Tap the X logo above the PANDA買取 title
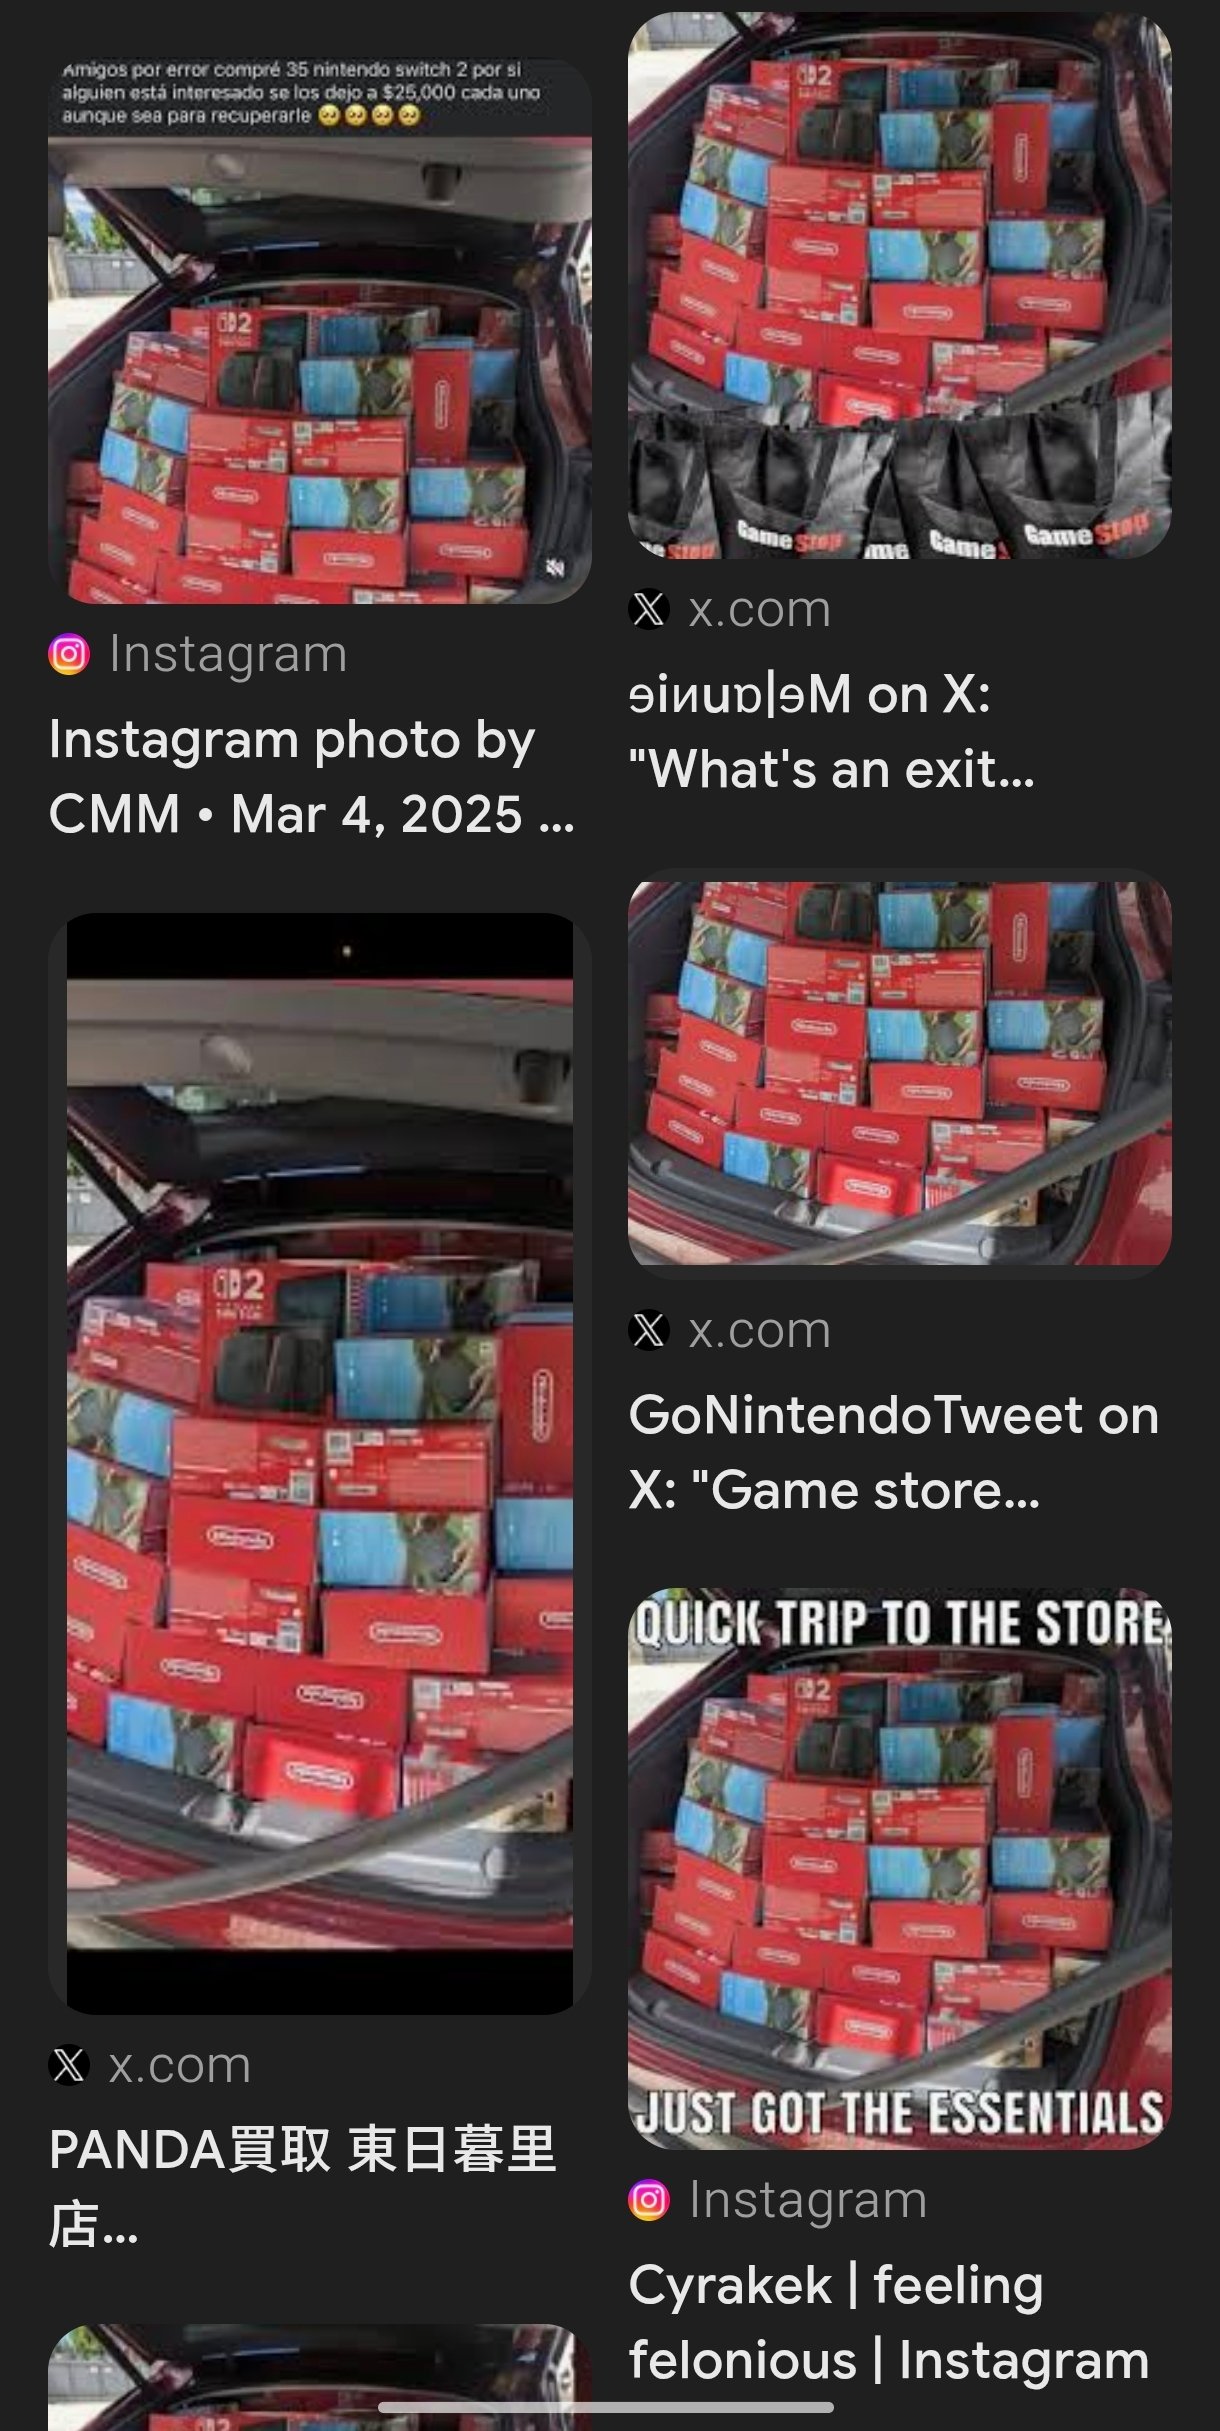 pos(69,2065)
